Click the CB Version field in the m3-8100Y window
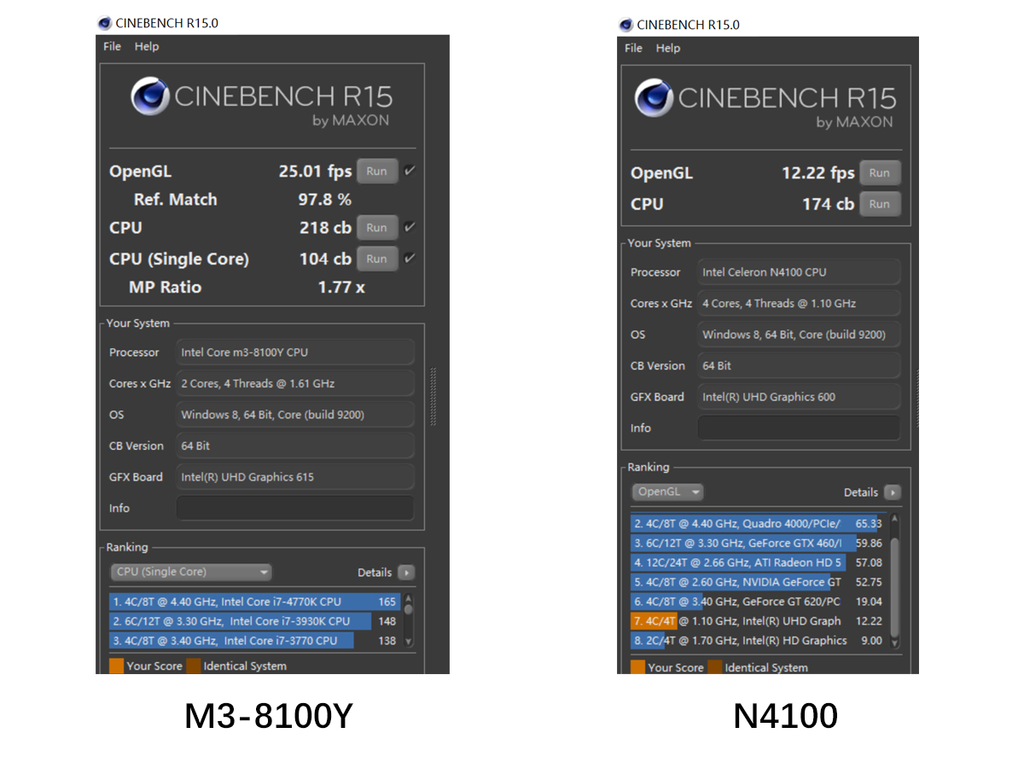This screenshot has height=768, width=1024. coord(295,446)
